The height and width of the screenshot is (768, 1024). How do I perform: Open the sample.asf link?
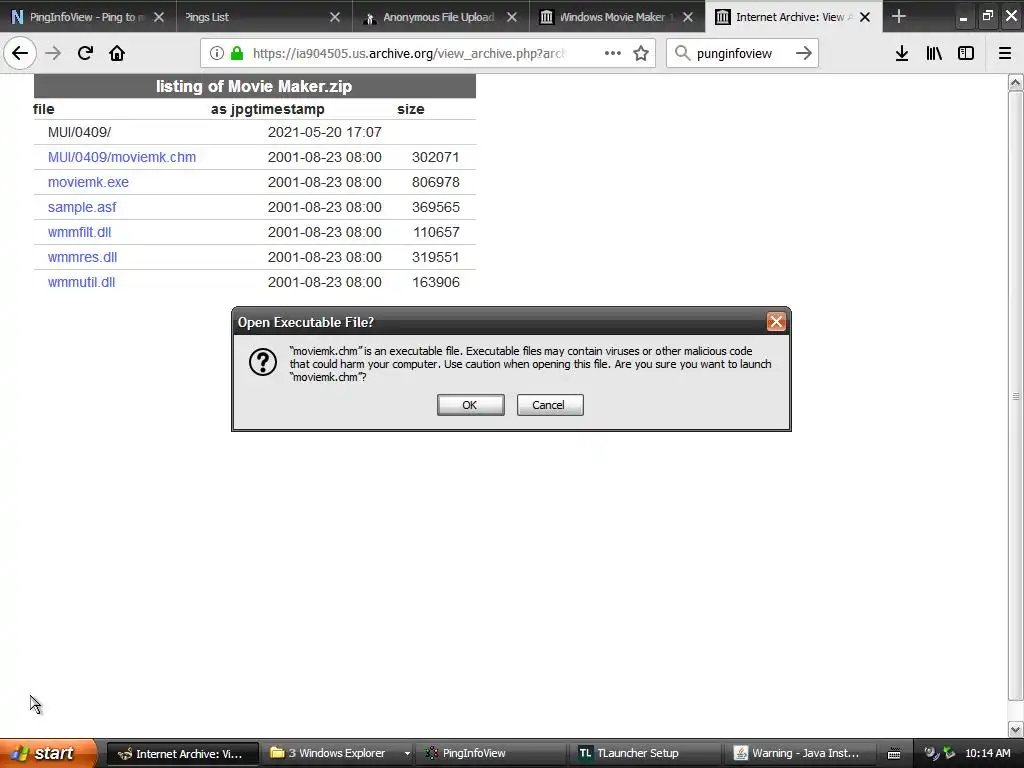coord(82,207)
